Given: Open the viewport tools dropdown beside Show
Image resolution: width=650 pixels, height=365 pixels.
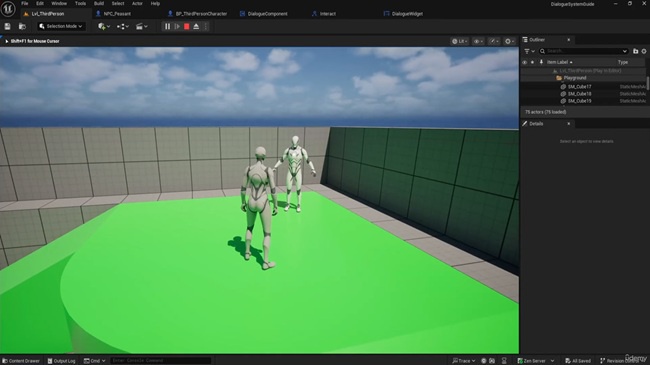Looking at the screenshot, I should (x=494, y=41).
